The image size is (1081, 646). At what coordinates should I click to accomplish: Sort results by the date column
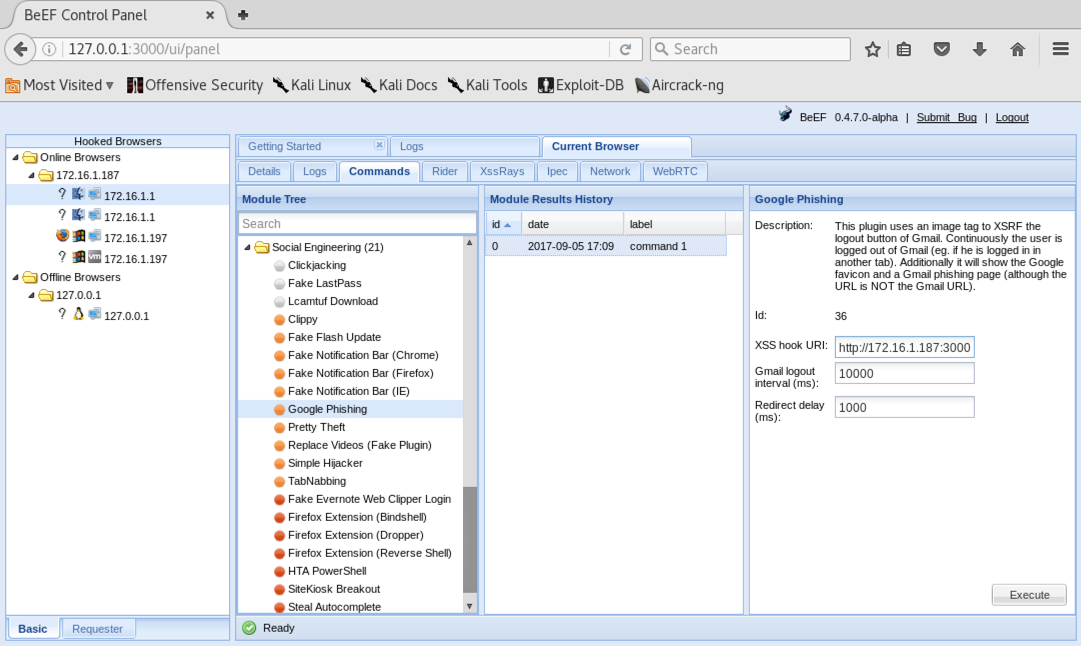pos(572,224)
